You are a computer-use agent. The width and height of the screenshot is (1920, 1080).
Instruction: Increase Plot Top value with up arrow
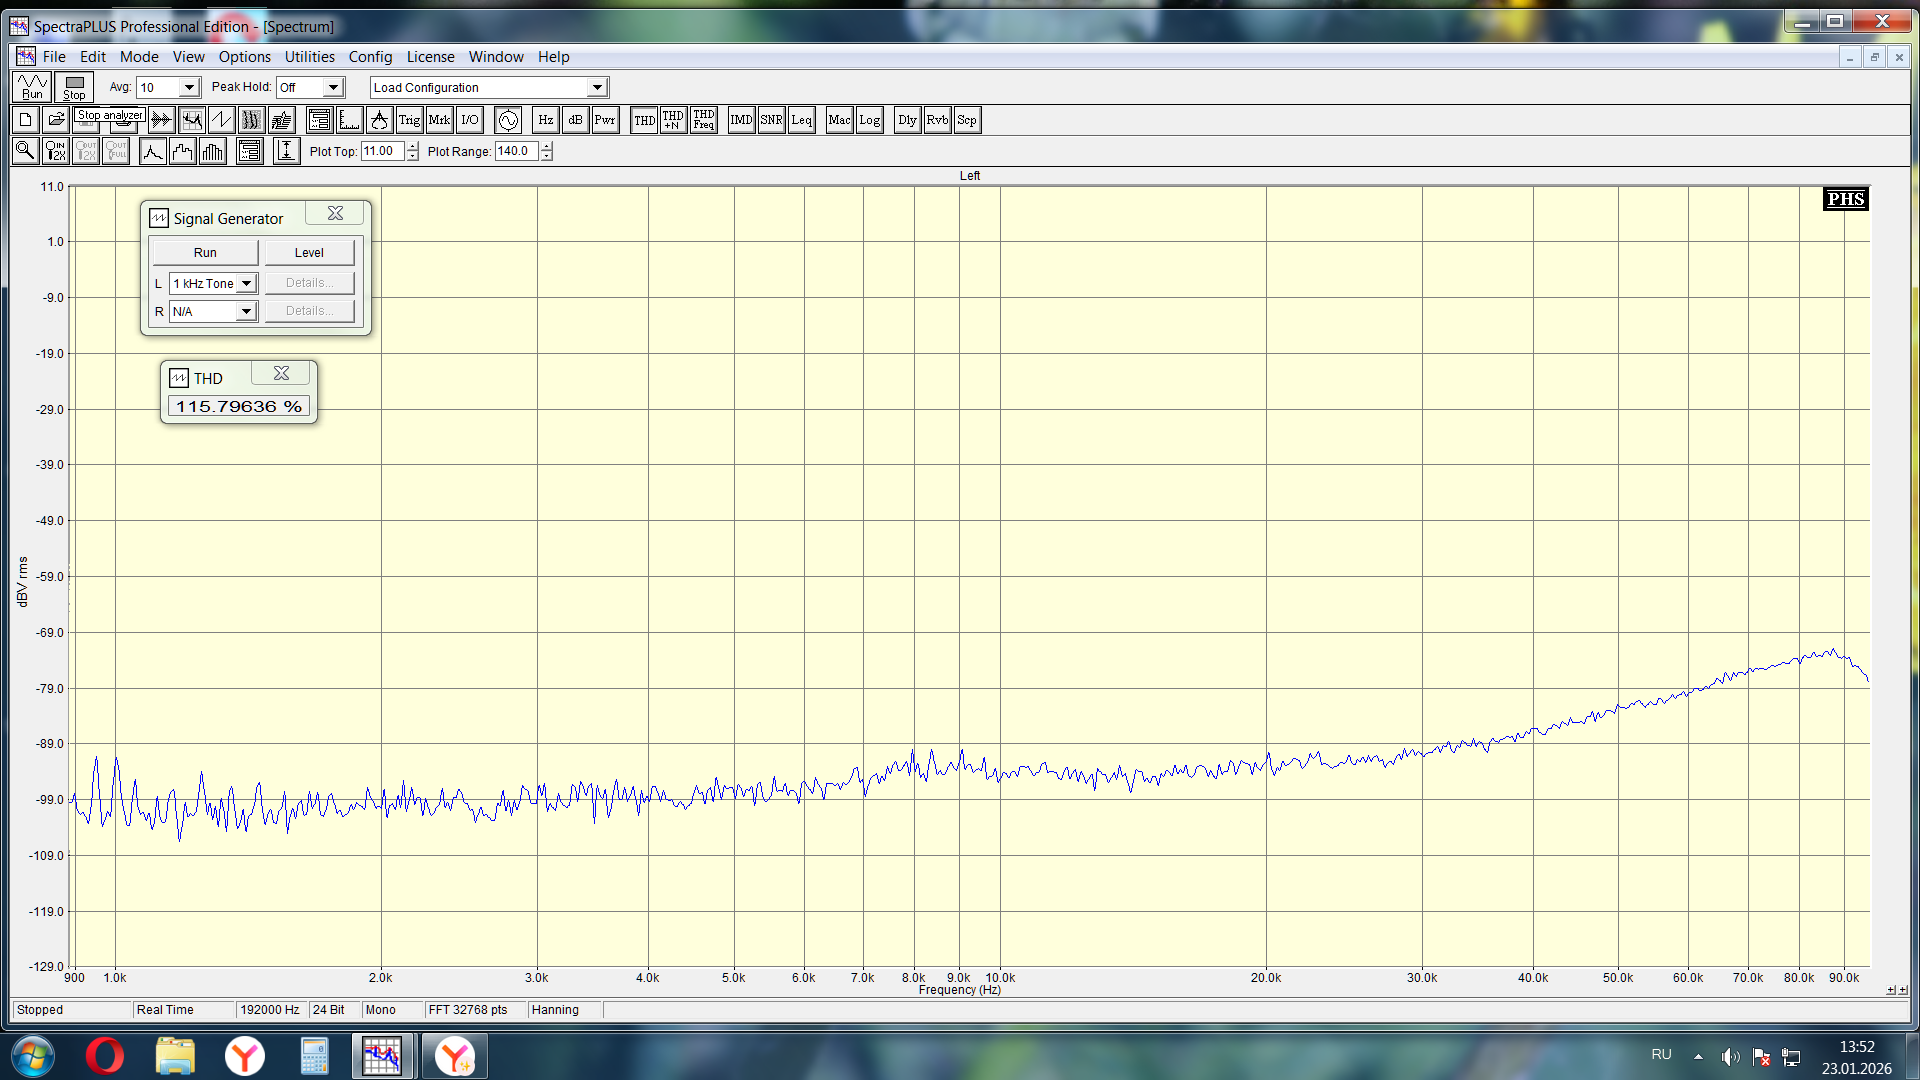(x=412, y=146)
